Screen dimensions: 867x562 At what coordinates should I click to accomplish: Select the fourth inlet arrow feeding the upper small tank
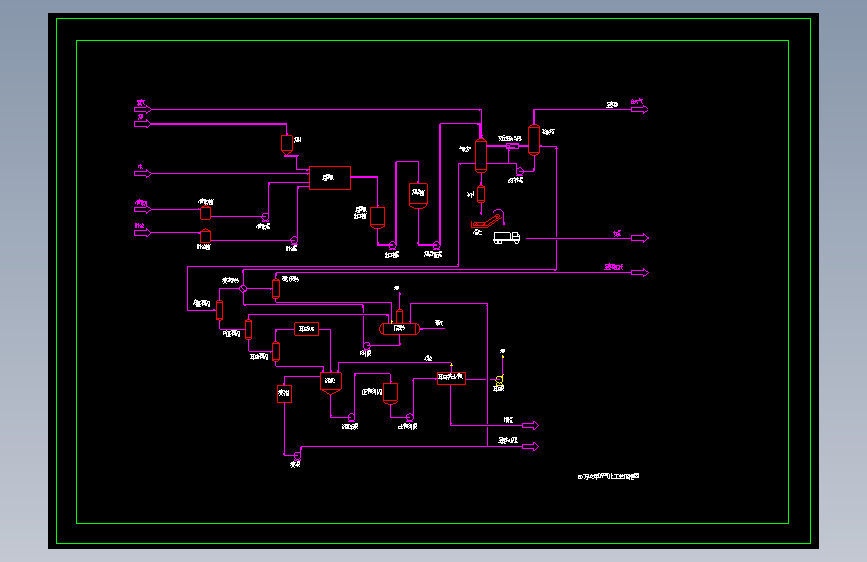tap(143, 210)
